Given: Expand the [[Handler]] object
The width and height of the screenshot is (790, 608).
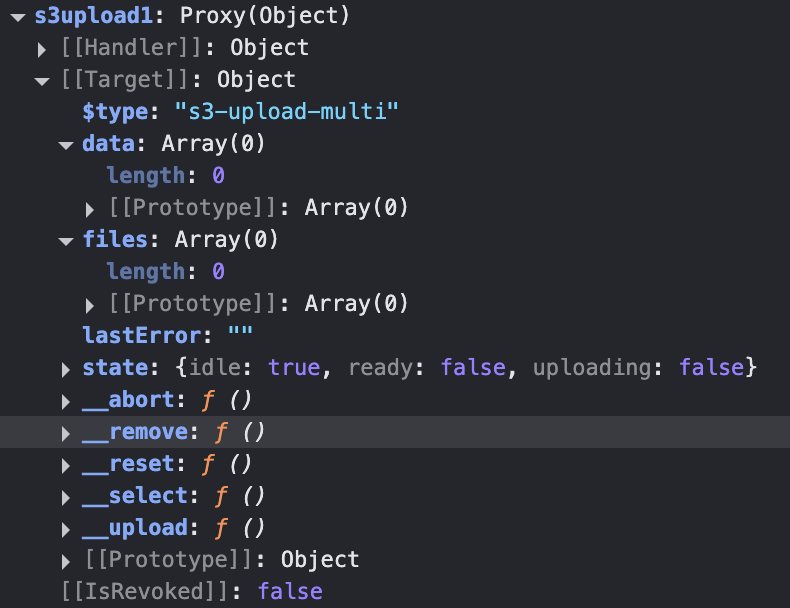Looking at the screenshot, I should tap(42, 49).
